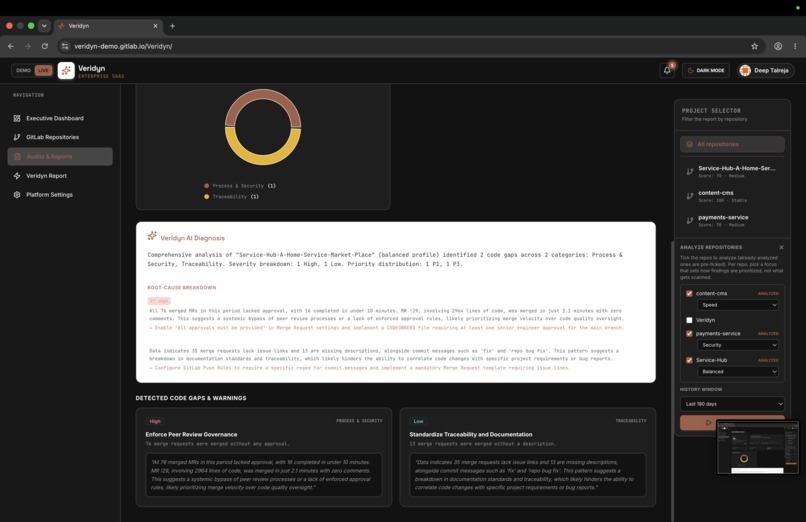Click the Low severity badge
The image size is (806, 522).
(x=418, y=421)
